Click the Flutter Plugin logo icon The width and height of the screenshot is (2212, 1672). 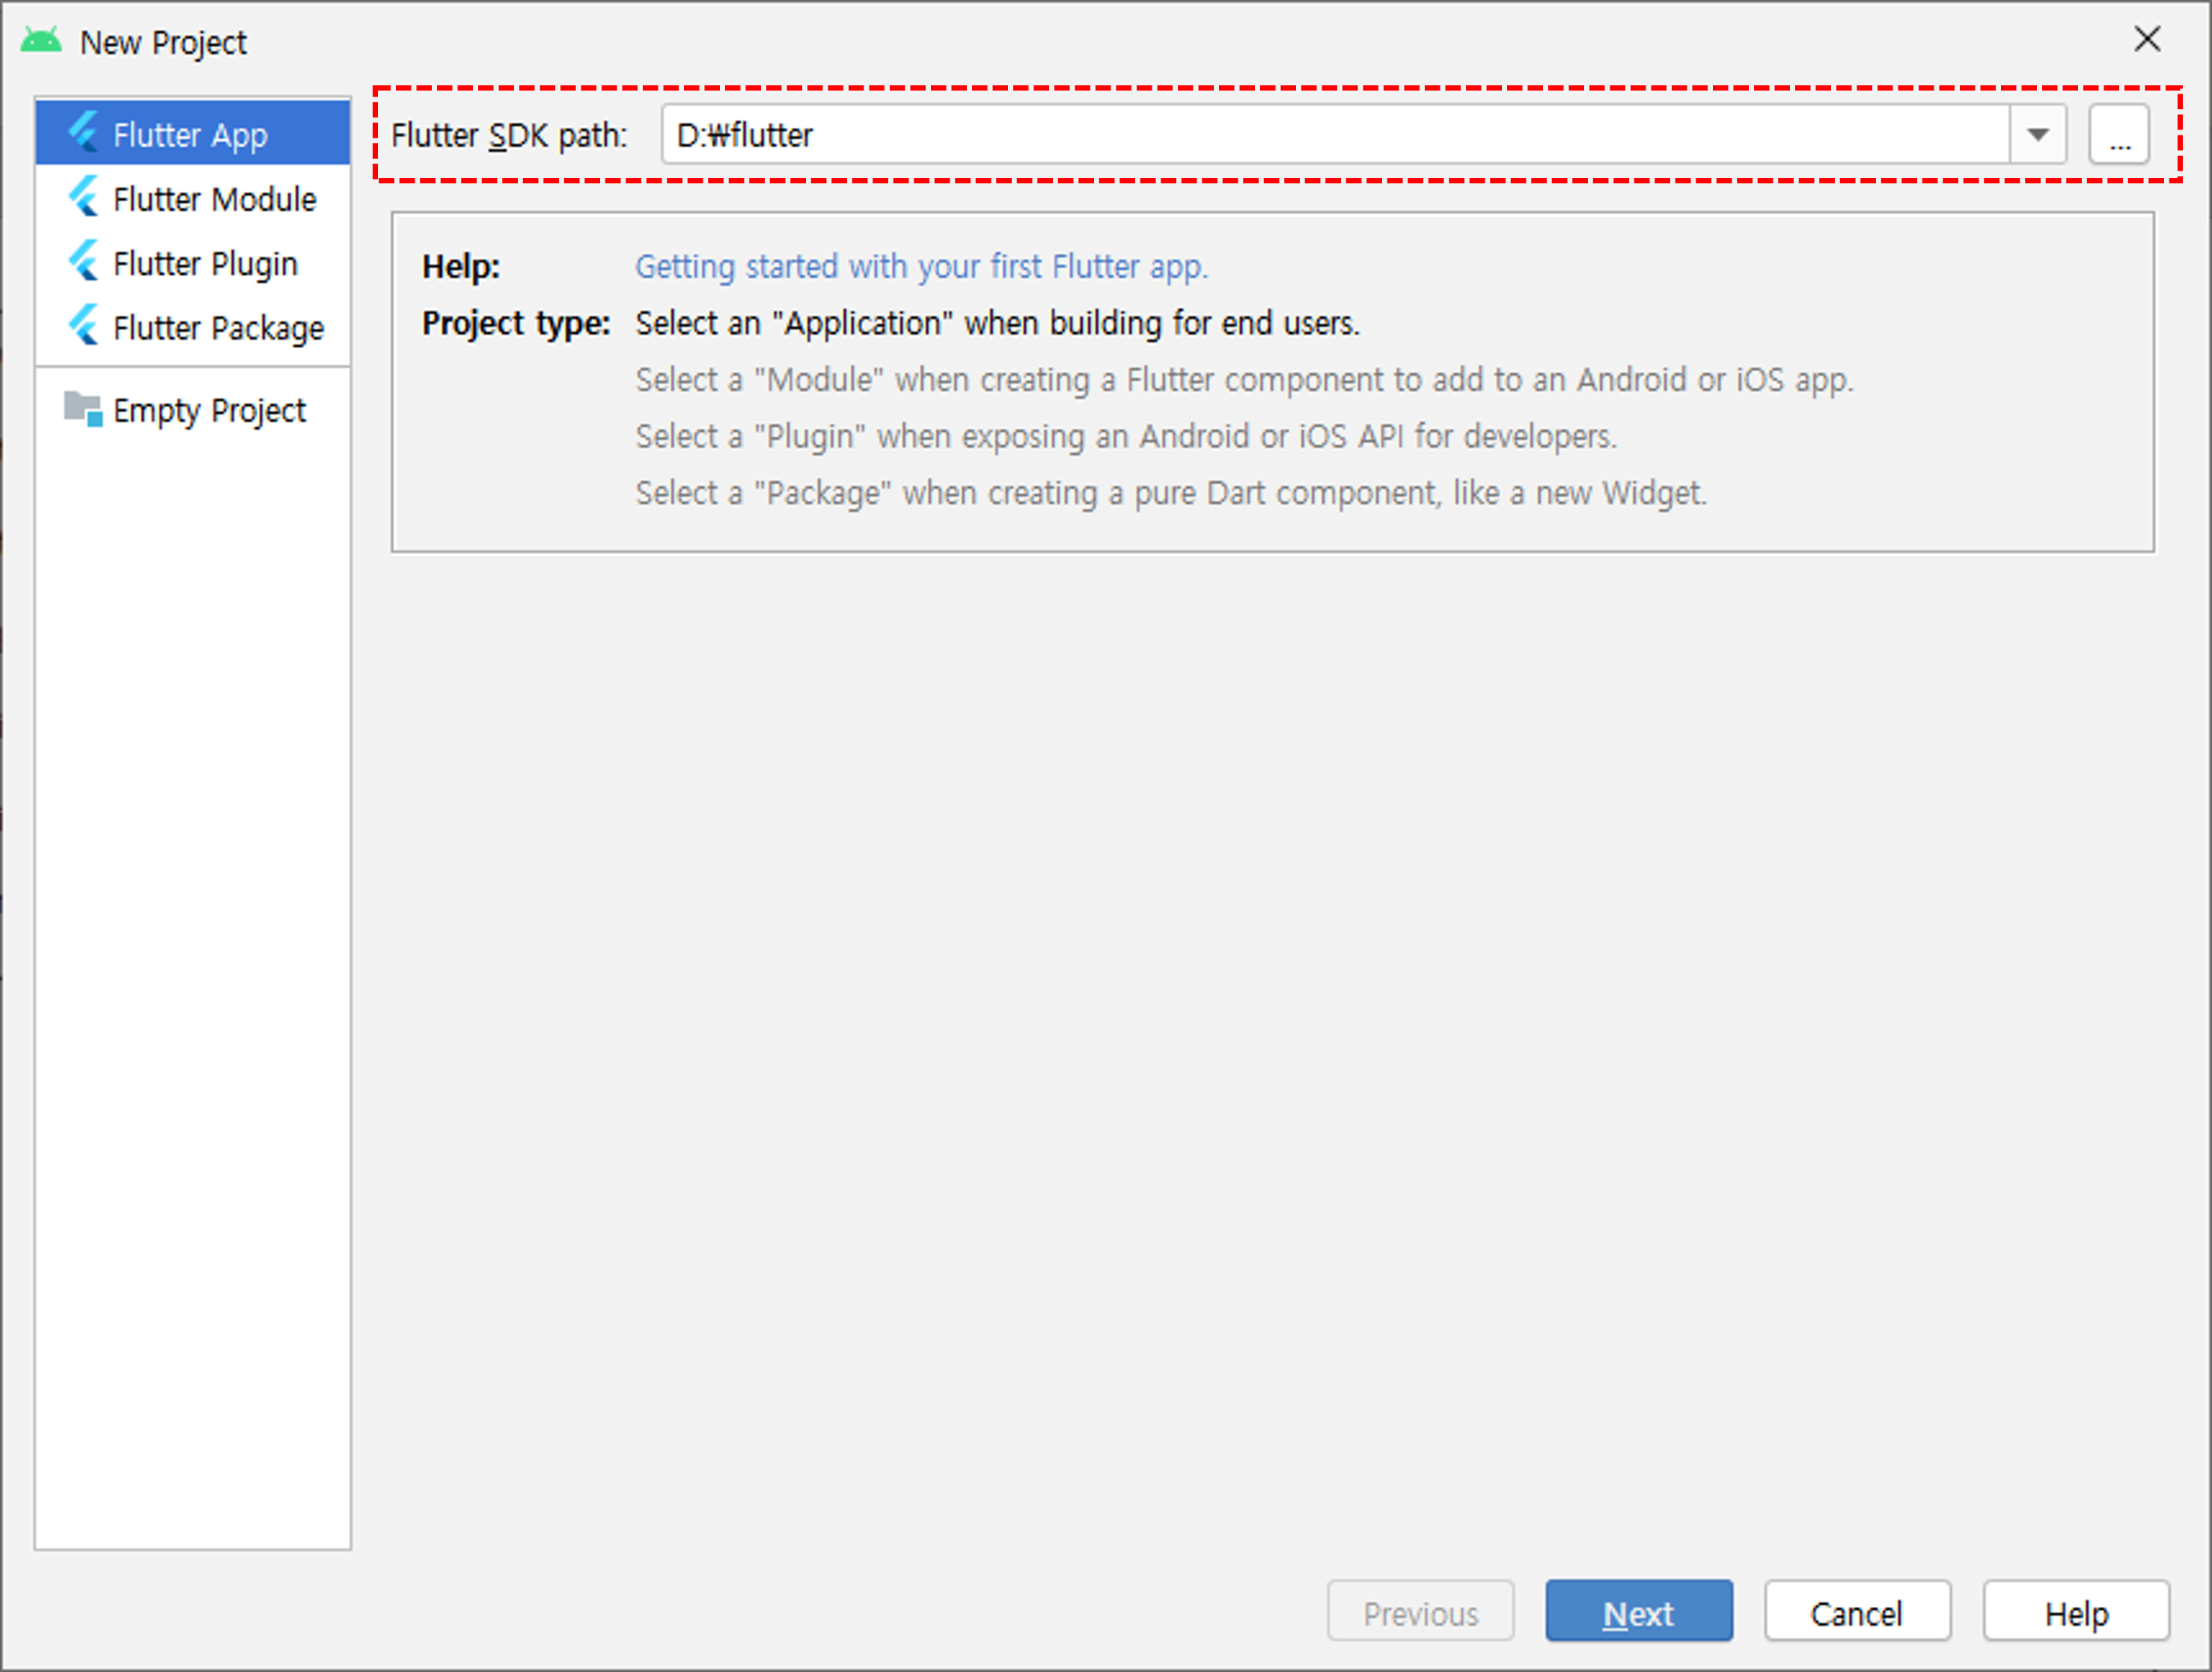pyautogui.click(x=84, y=262)
